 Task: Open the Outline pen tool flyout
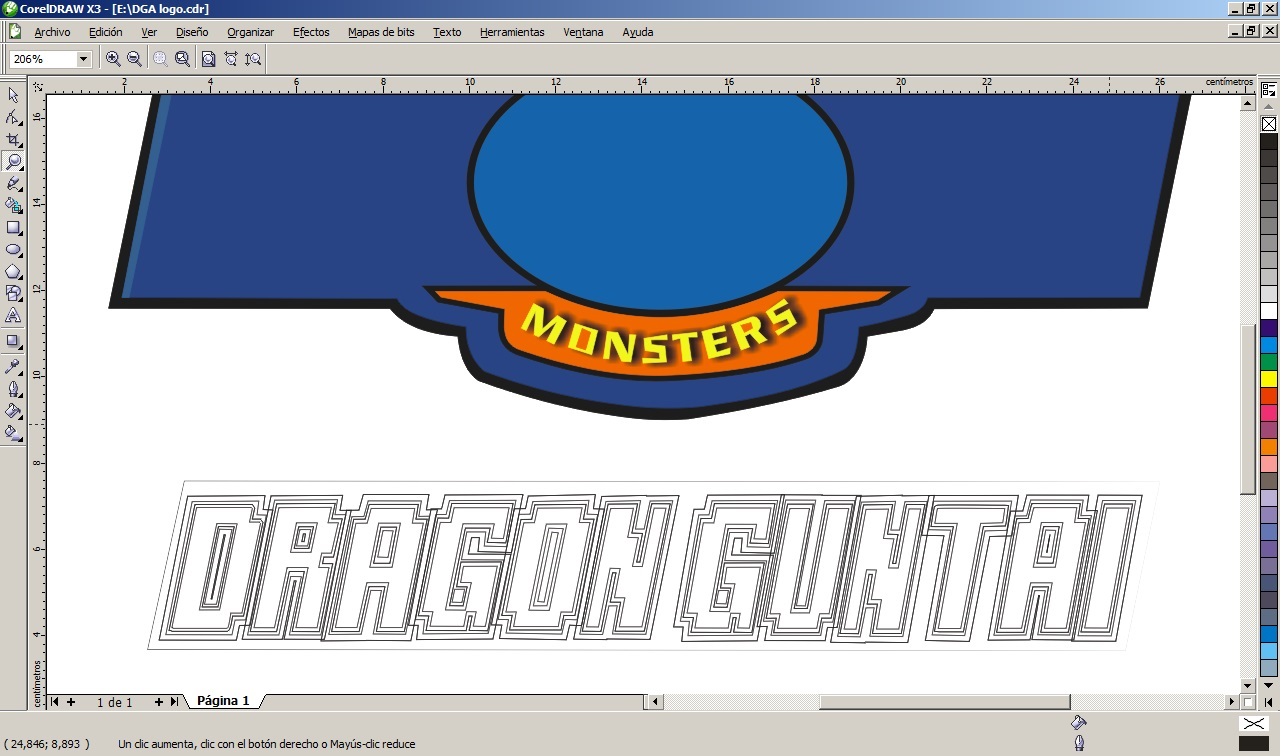point(13,389)
